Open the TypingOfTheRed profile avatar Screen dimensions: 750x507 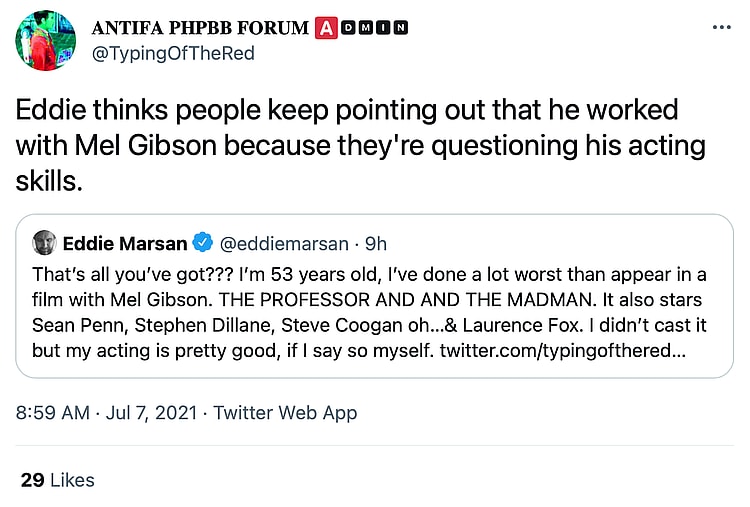46,41
